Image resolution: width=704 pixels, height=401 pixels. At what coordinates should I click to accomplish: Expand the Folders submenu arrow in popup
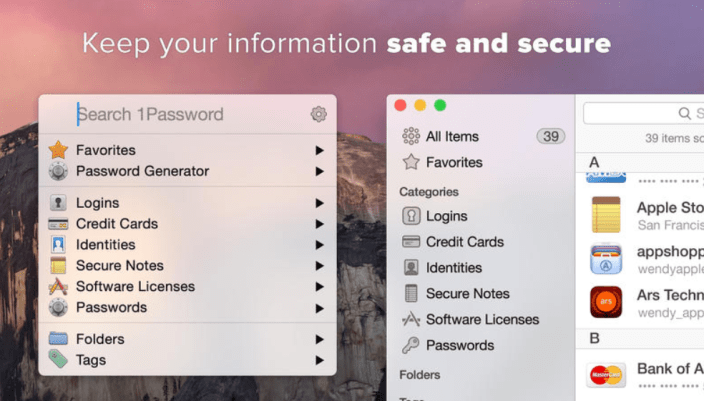(320, 339)
